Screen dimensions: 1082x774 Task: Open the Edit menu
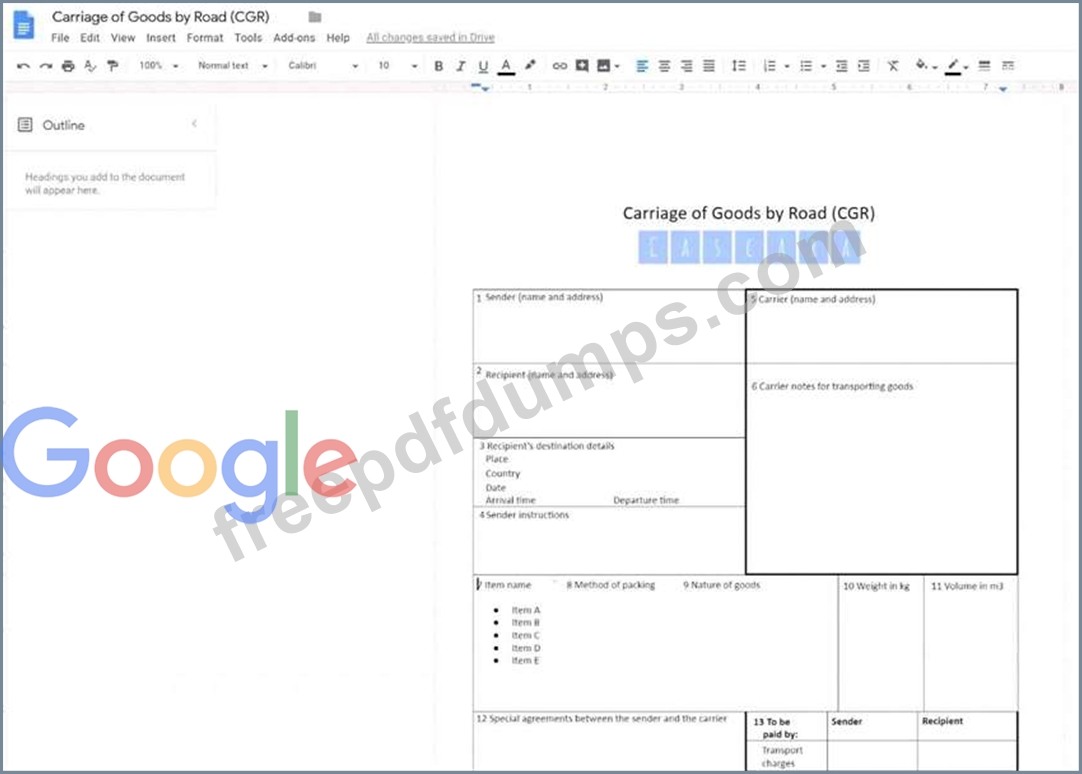[x=90, y=37]
